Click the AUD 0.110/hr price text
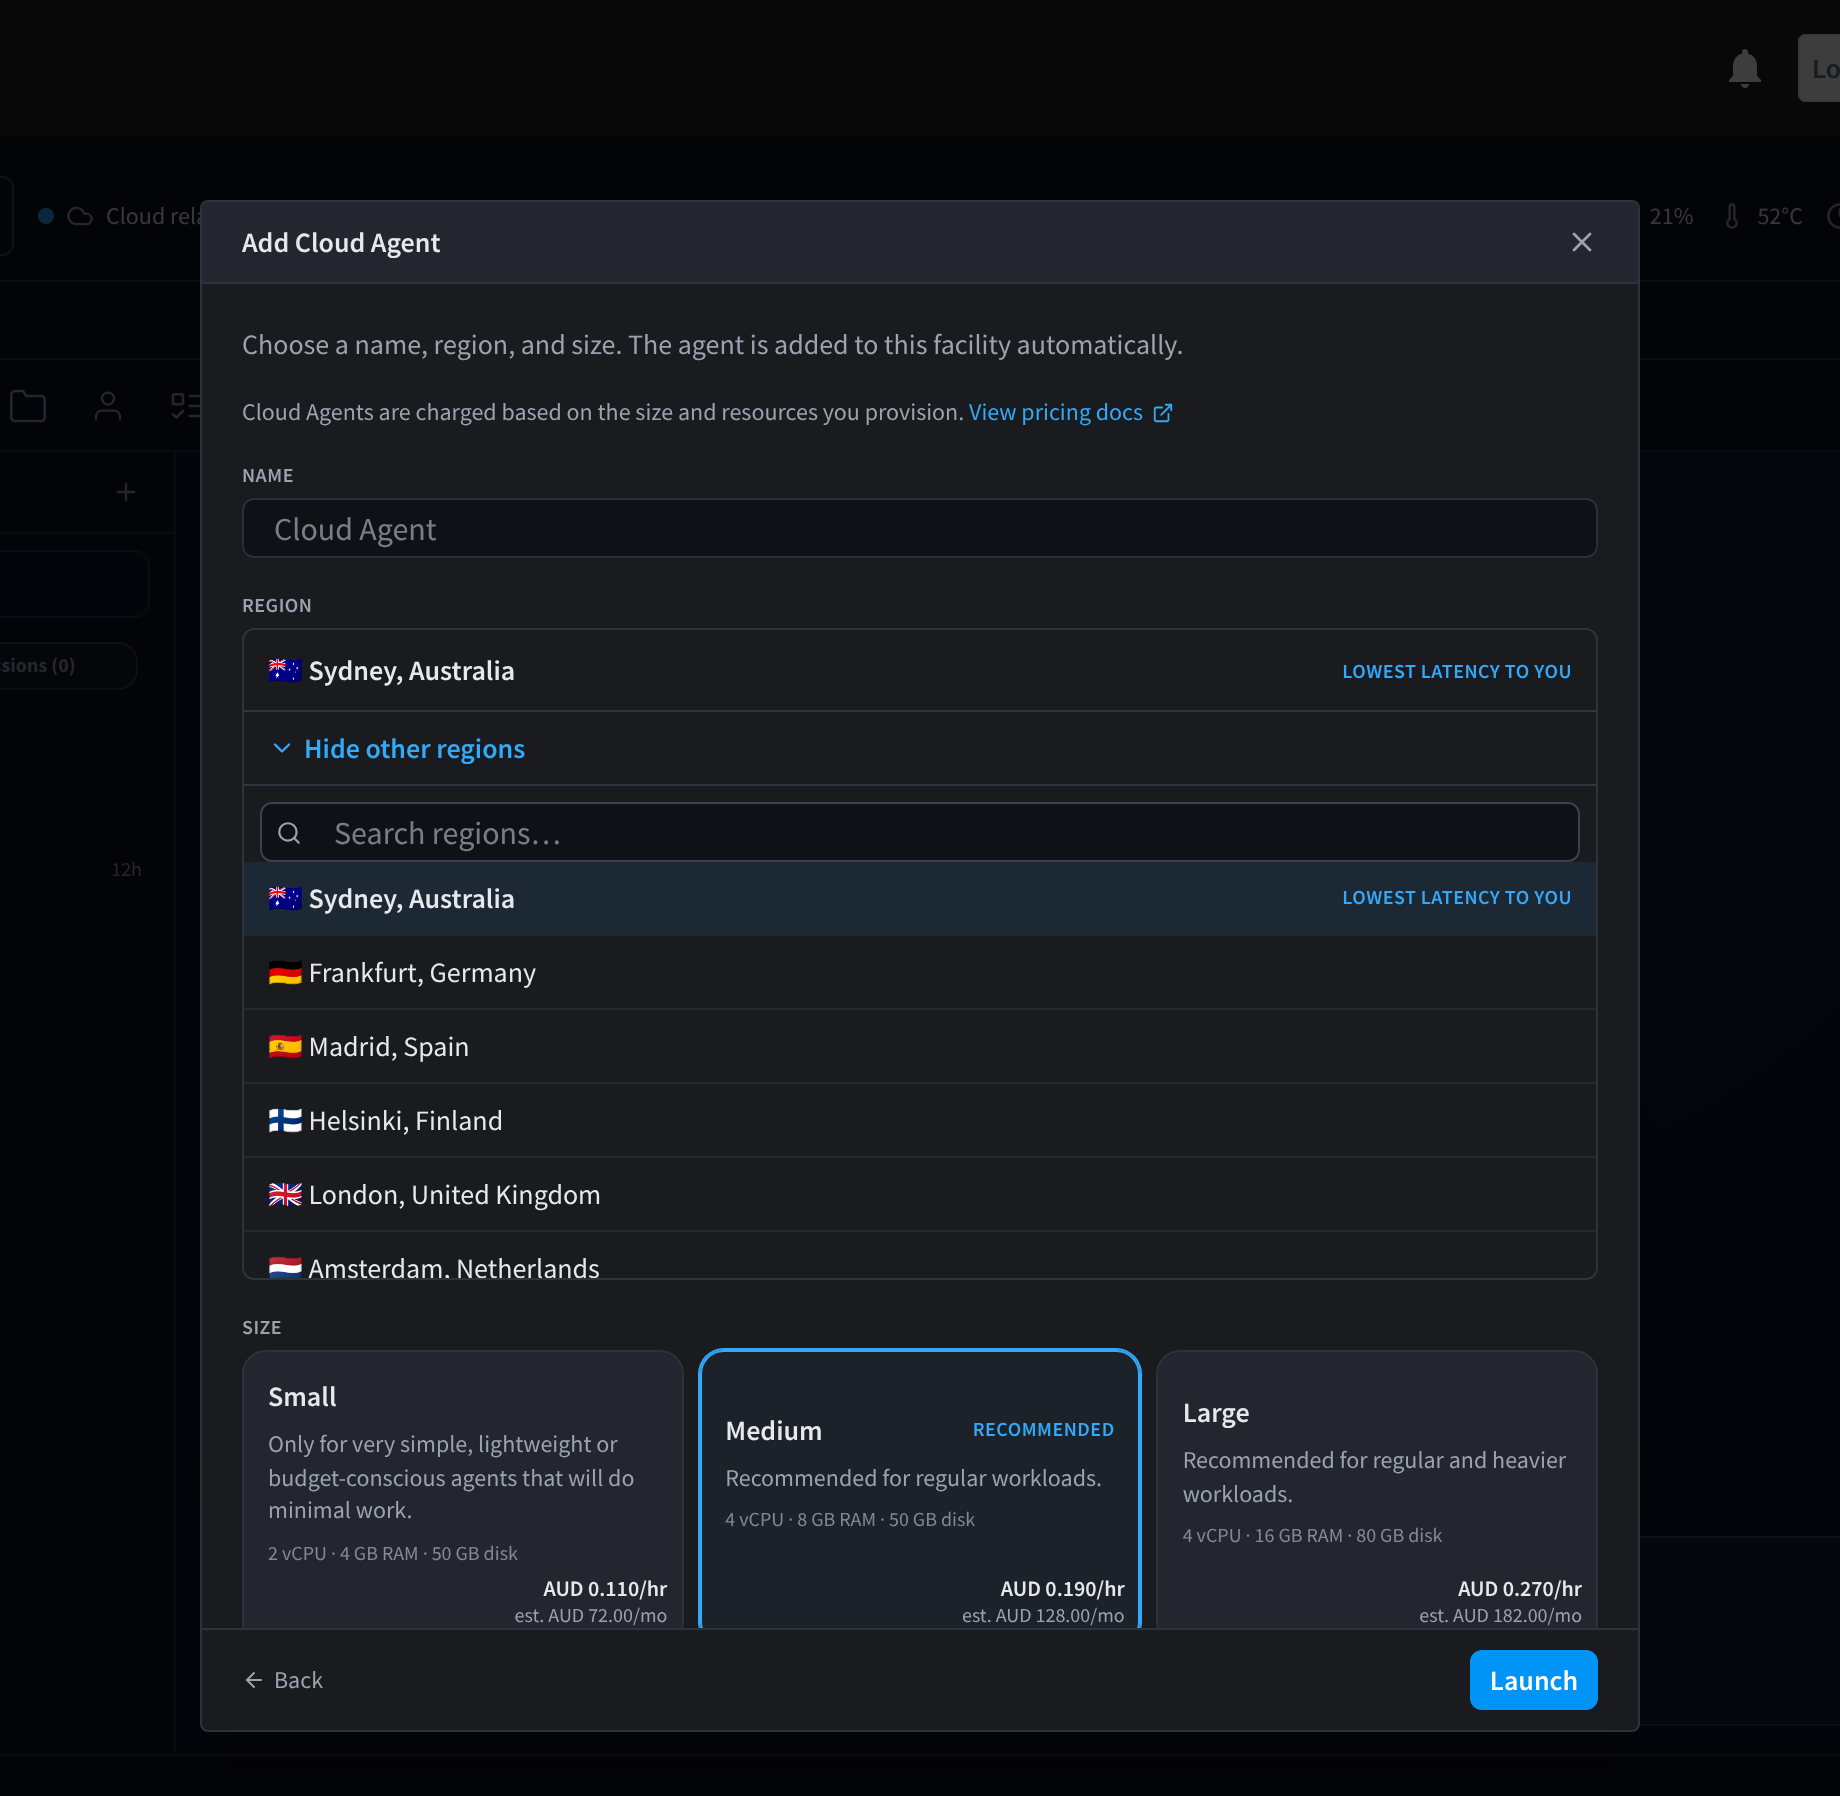This screenshot has height=1796, width=1840. (x=605, y=1589)
